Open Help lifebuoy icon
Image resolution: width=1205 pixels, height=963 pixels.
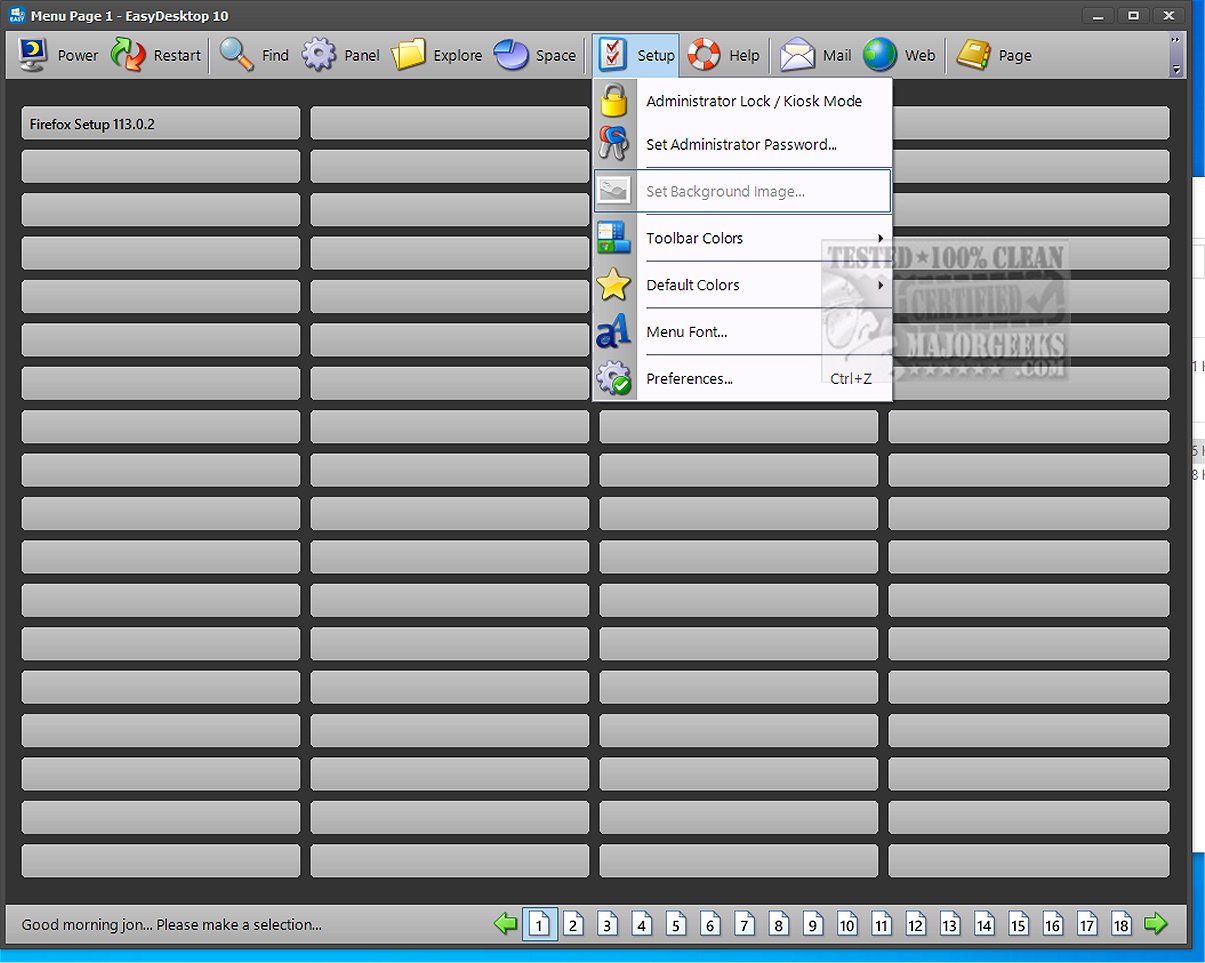click(x=704, y=55)
